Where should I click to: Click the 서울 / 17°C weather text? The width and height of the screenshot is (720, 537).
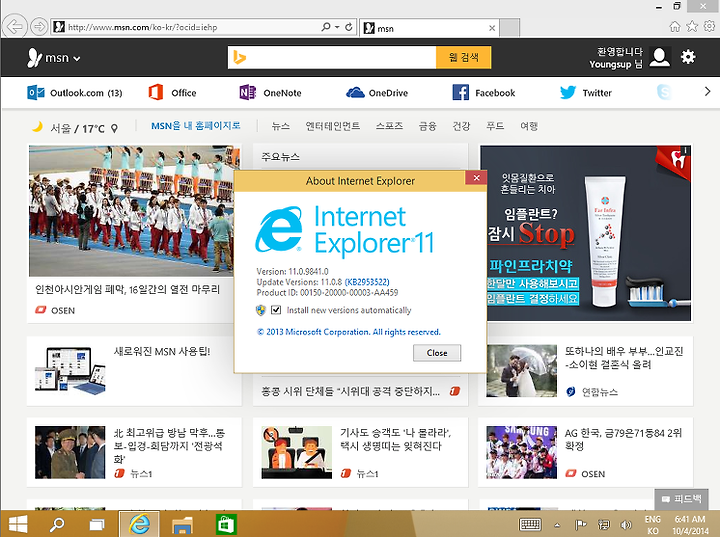(77, 129)
